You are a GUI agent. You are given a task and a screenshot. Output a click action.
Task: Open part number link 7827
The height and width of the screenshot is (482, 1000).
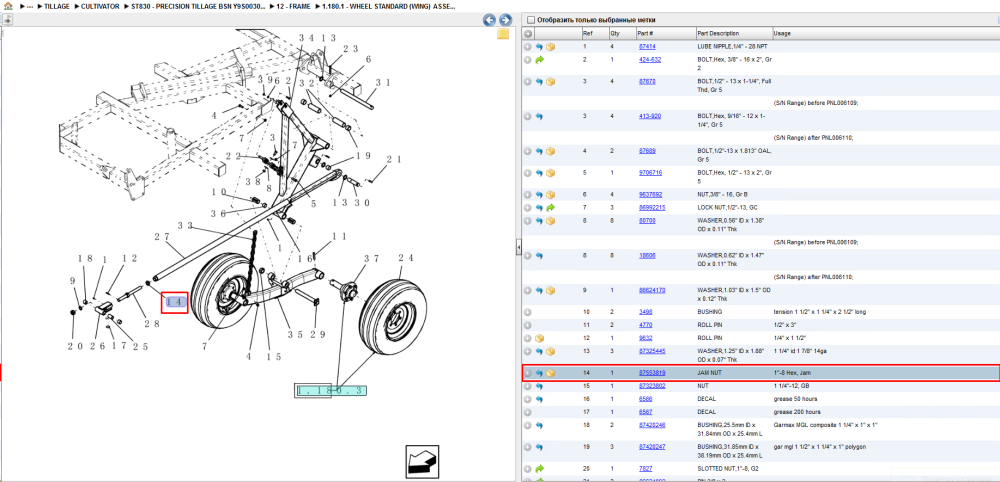coord(645,468)
